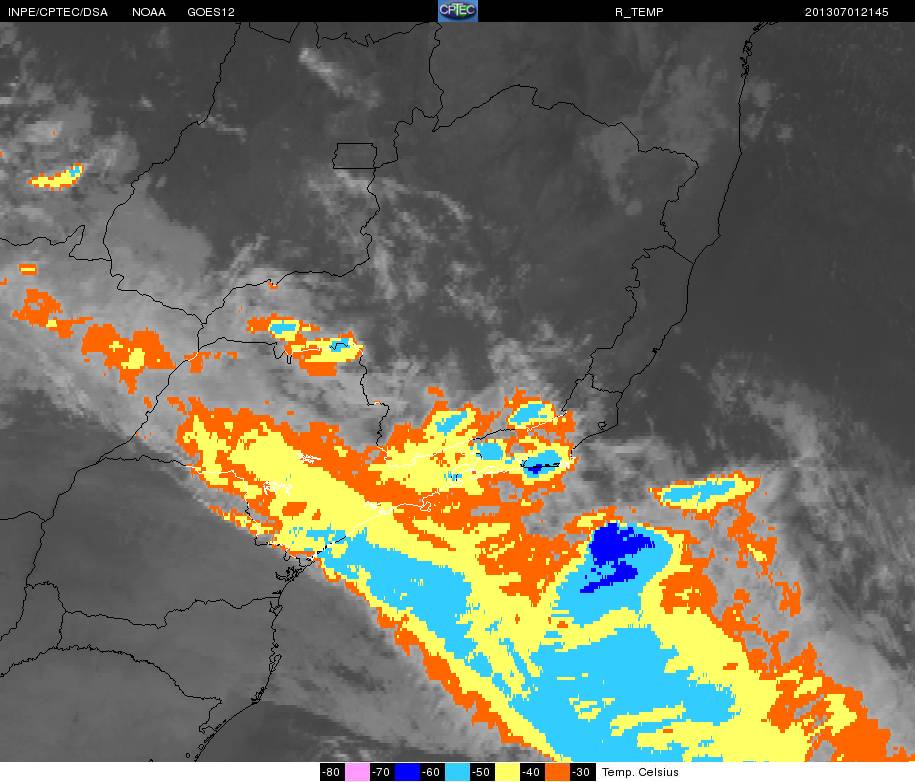Select the Temp. Celsius legend caption
This screenshot has width=915, height=782.
pos(640,772)
